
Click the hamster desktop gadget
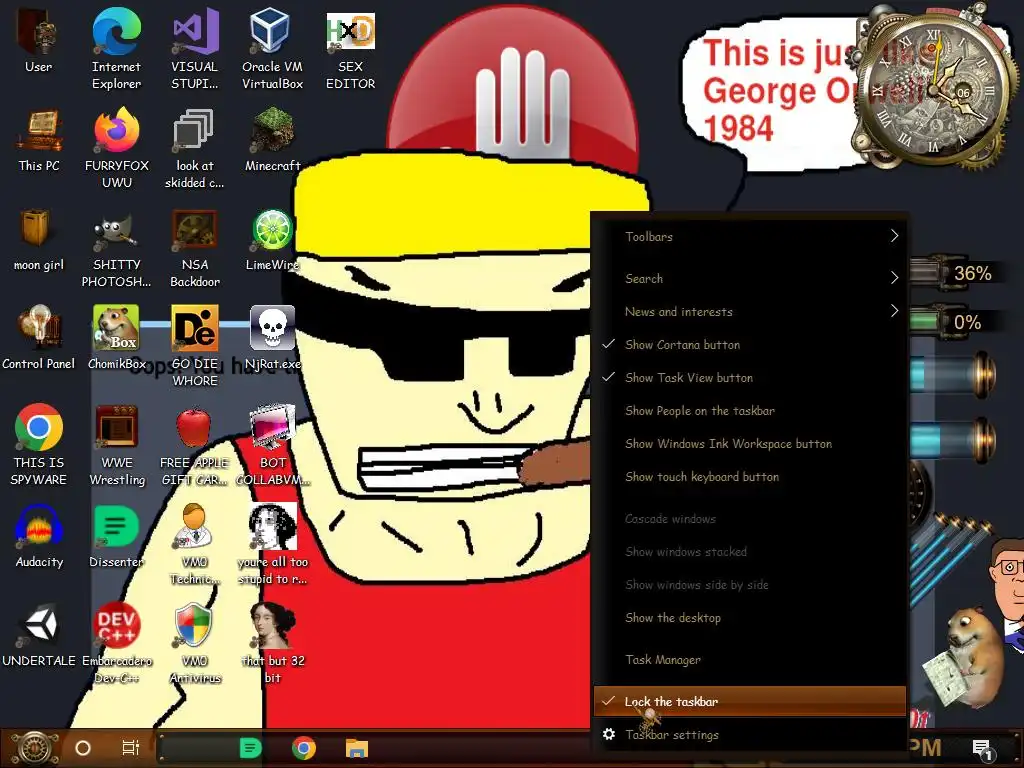965,658
